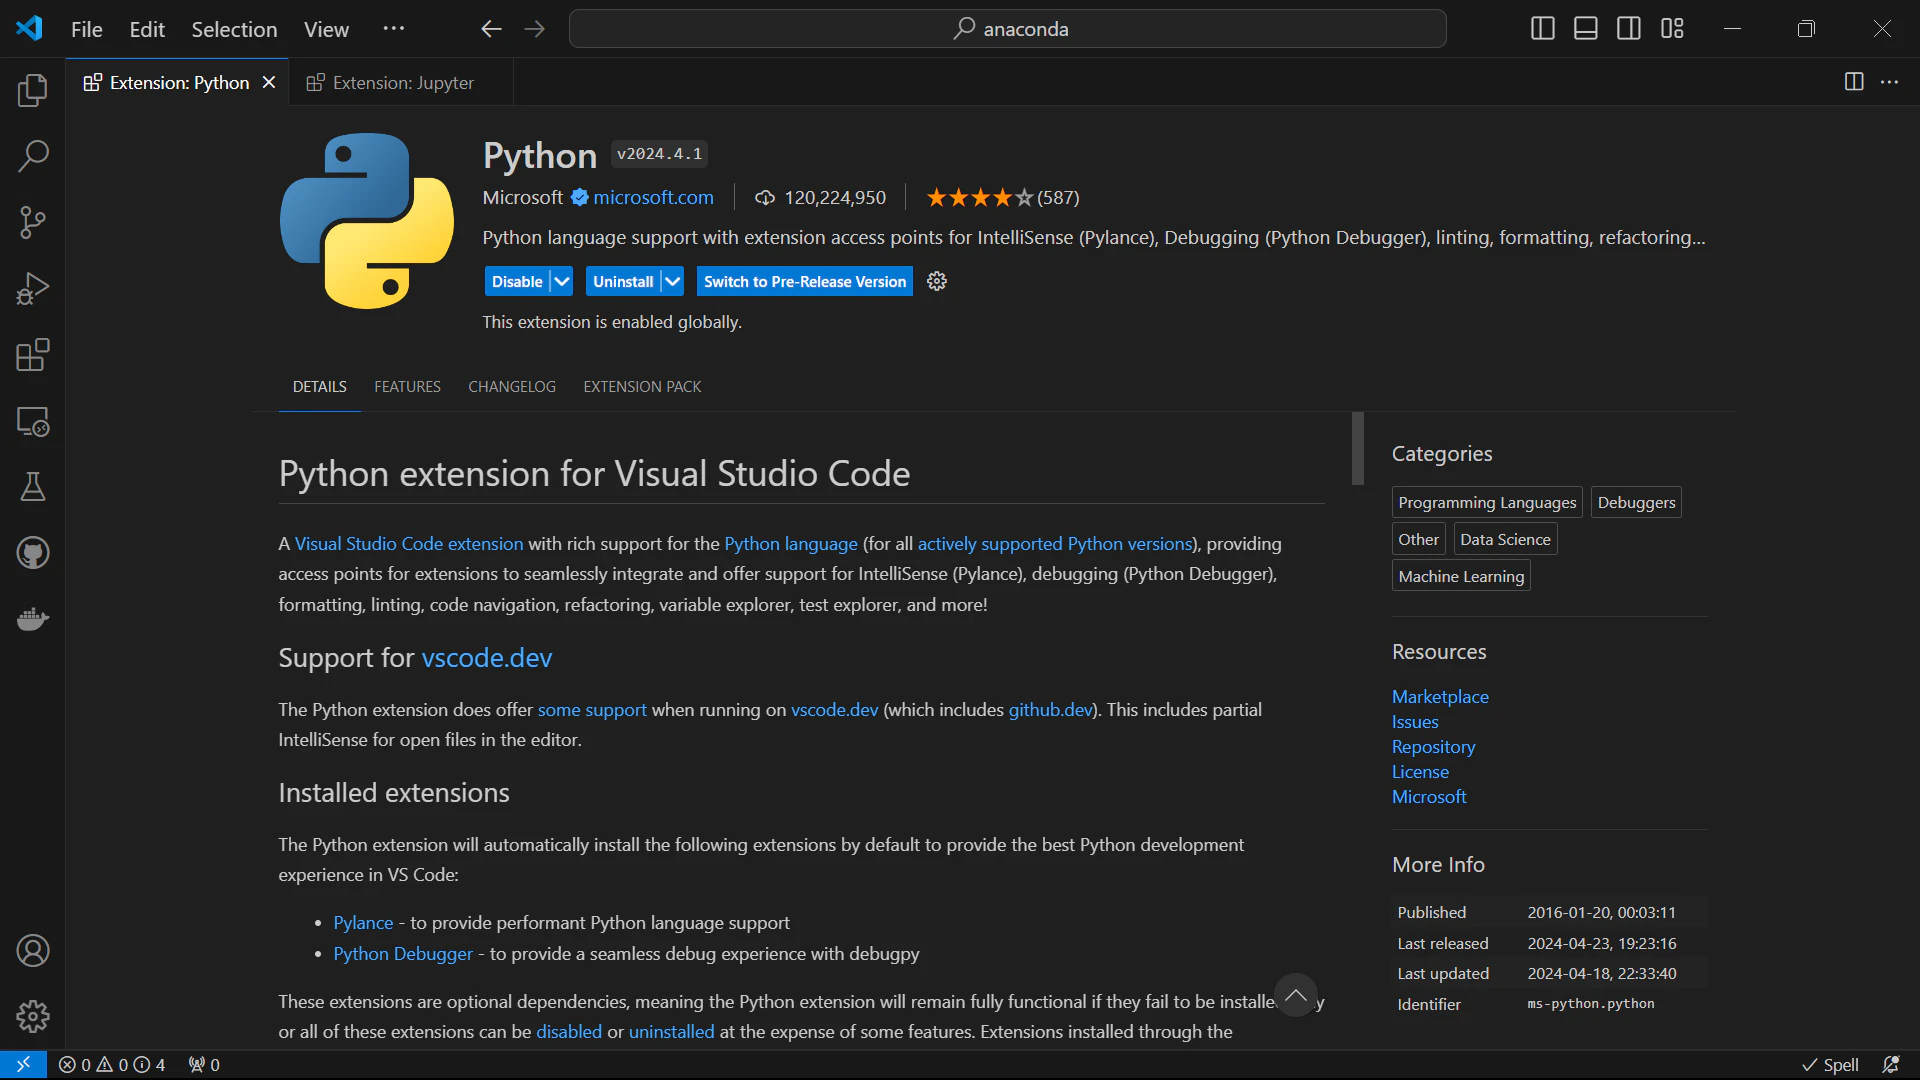Open the remote window indicator
Screen dimensions: 1920x1080
pos(23,1065)
